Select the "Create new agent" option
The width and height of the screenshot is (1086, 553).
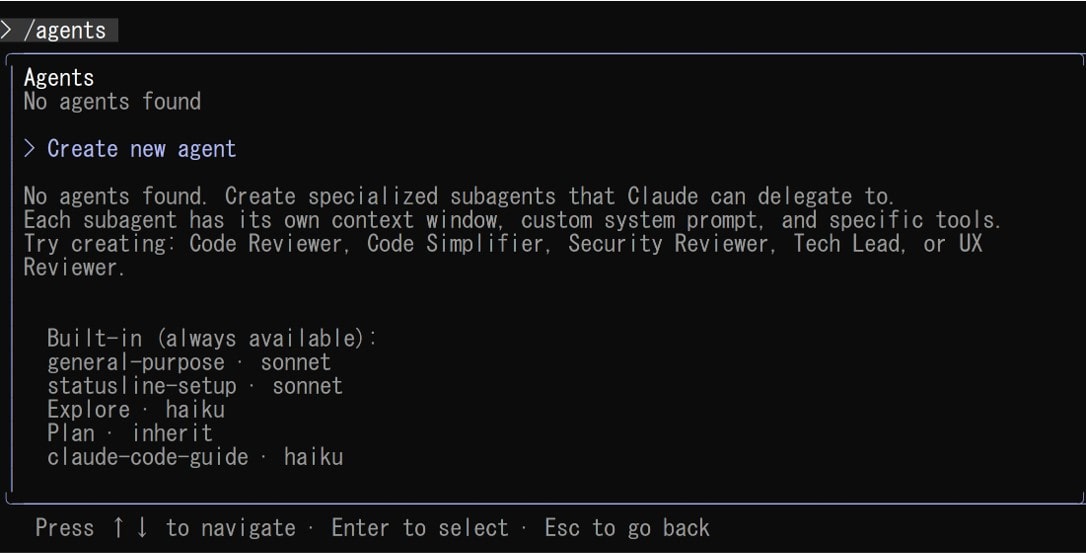[x=141, y=149]
